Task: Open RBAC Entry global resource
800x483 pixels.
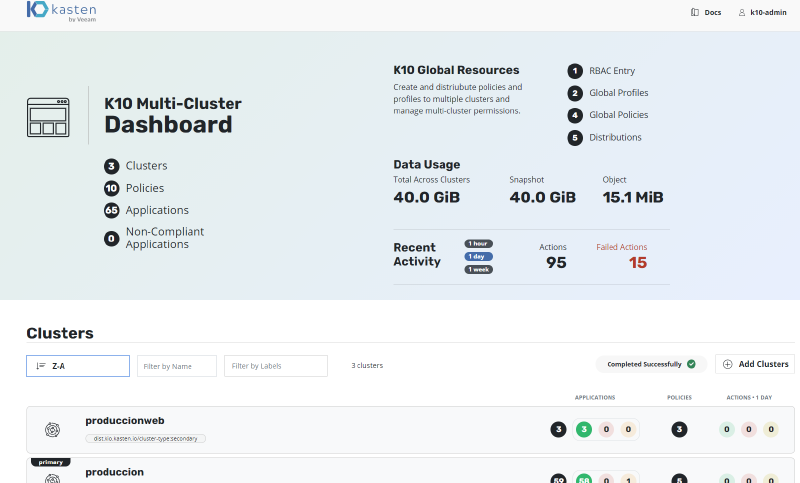Action: click(x=612, y=71)
